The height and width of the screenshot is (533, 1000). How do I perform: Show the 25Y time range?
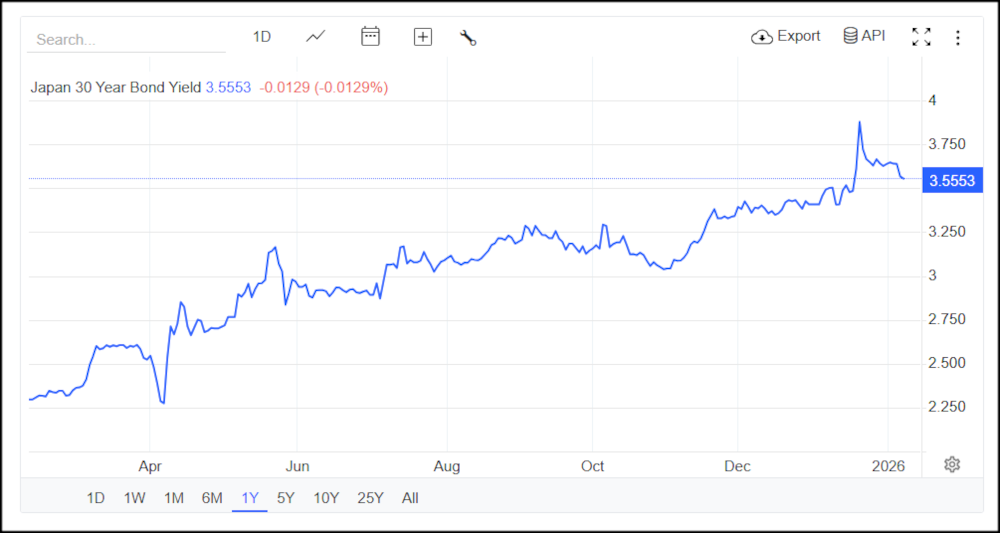[x=370, y=498]
